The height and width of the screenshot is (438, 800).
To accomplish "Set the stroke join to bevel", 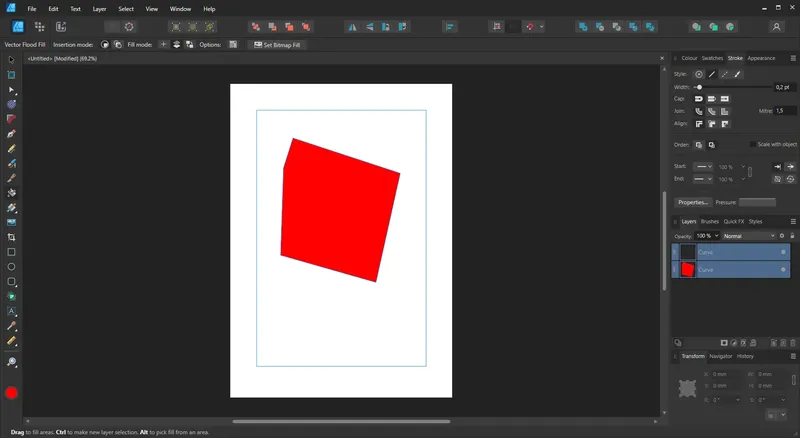I will (711, 111).
